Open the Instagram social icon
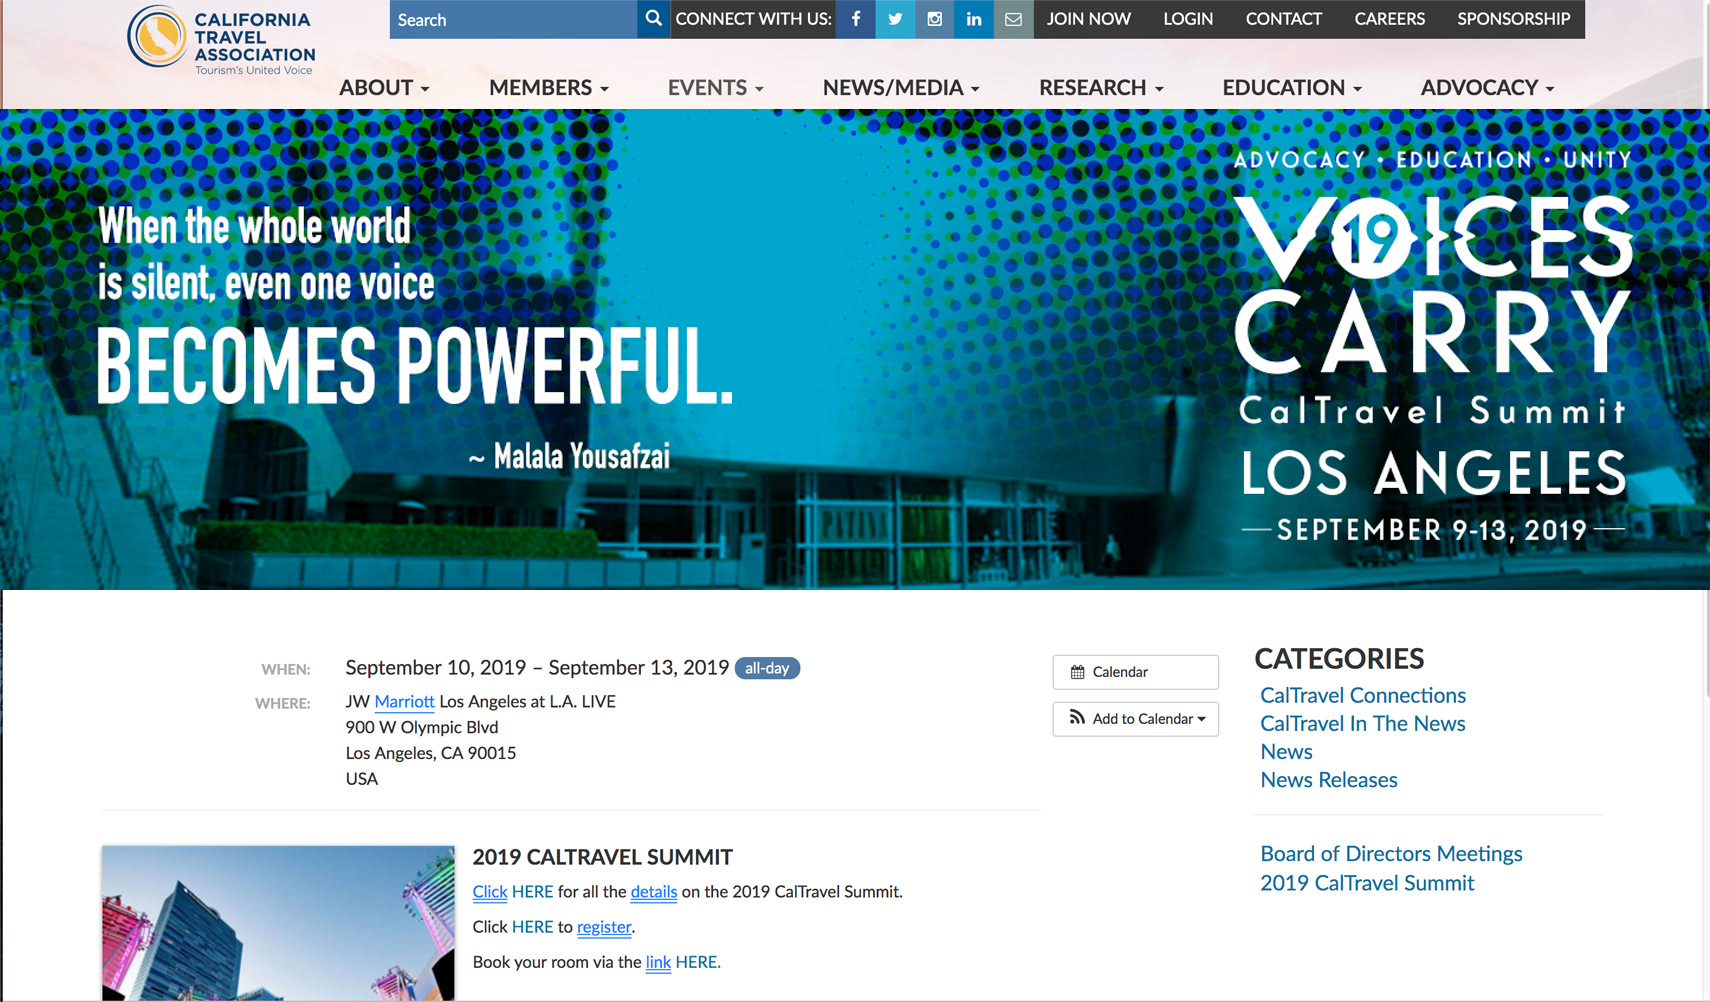Viewport: 1710px width, 1002px height. tap(934, 19)
